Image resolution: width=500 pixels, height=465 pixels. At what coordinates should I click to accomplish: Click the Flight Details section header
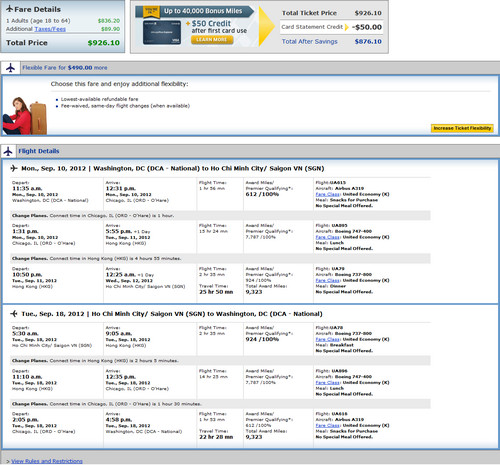(39, 151)
